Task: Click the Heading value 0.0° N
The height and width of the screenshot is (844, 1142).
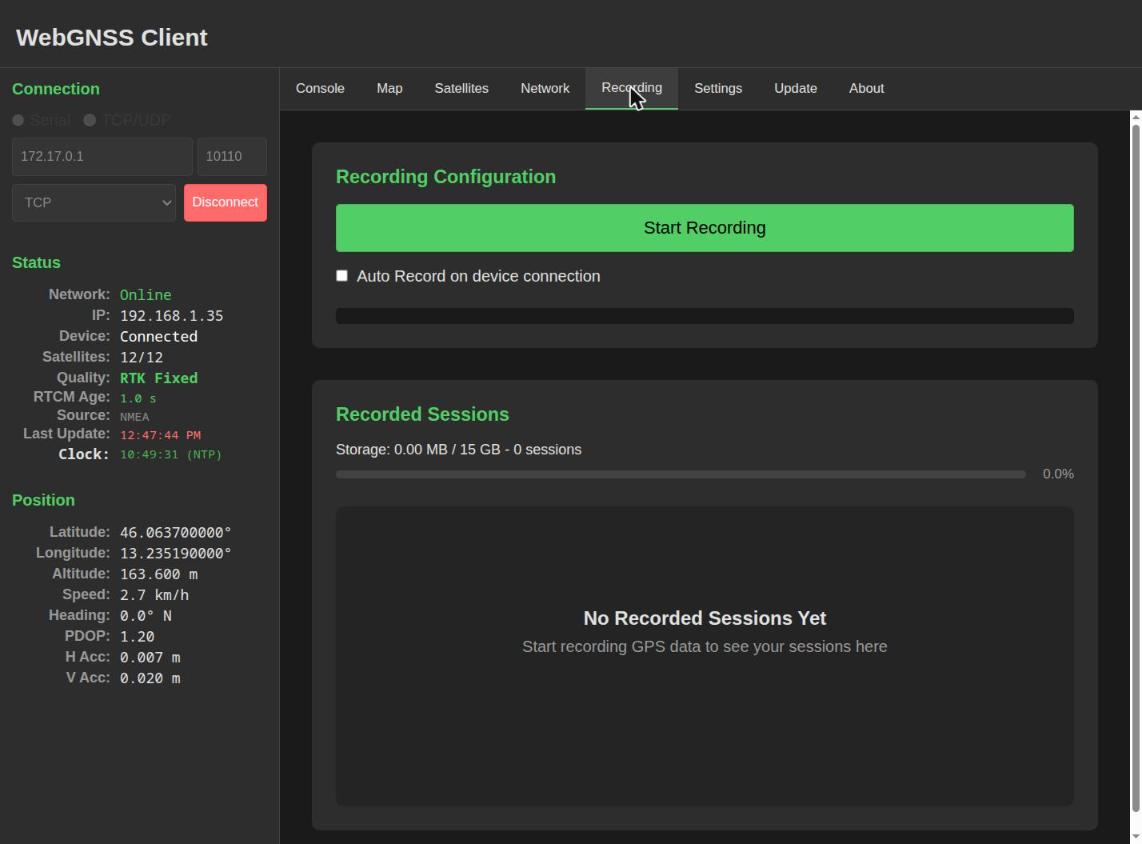Action: [146, 615]
